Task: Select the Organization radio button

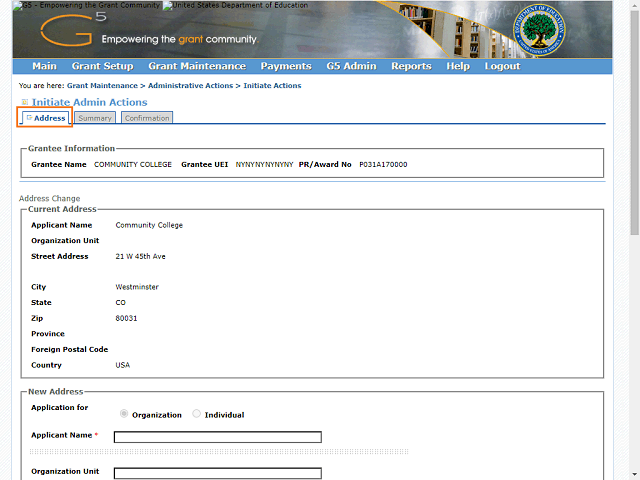Action: pyautogui.click(x=124, y=414)
